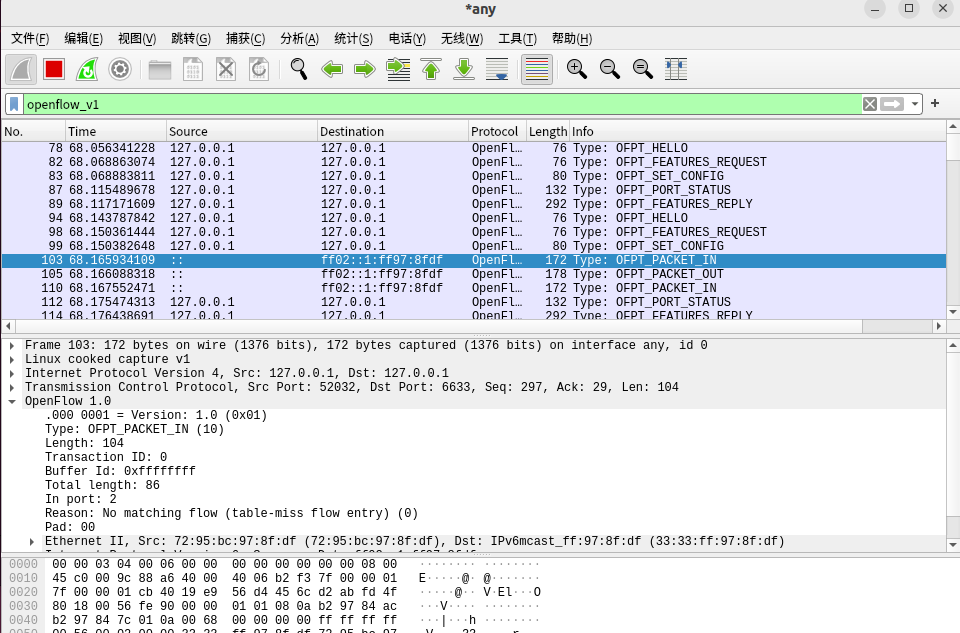The width and height of the screenshot is (960, 633).
Task: Add a display filter button
Action: [x=935, y=103]
